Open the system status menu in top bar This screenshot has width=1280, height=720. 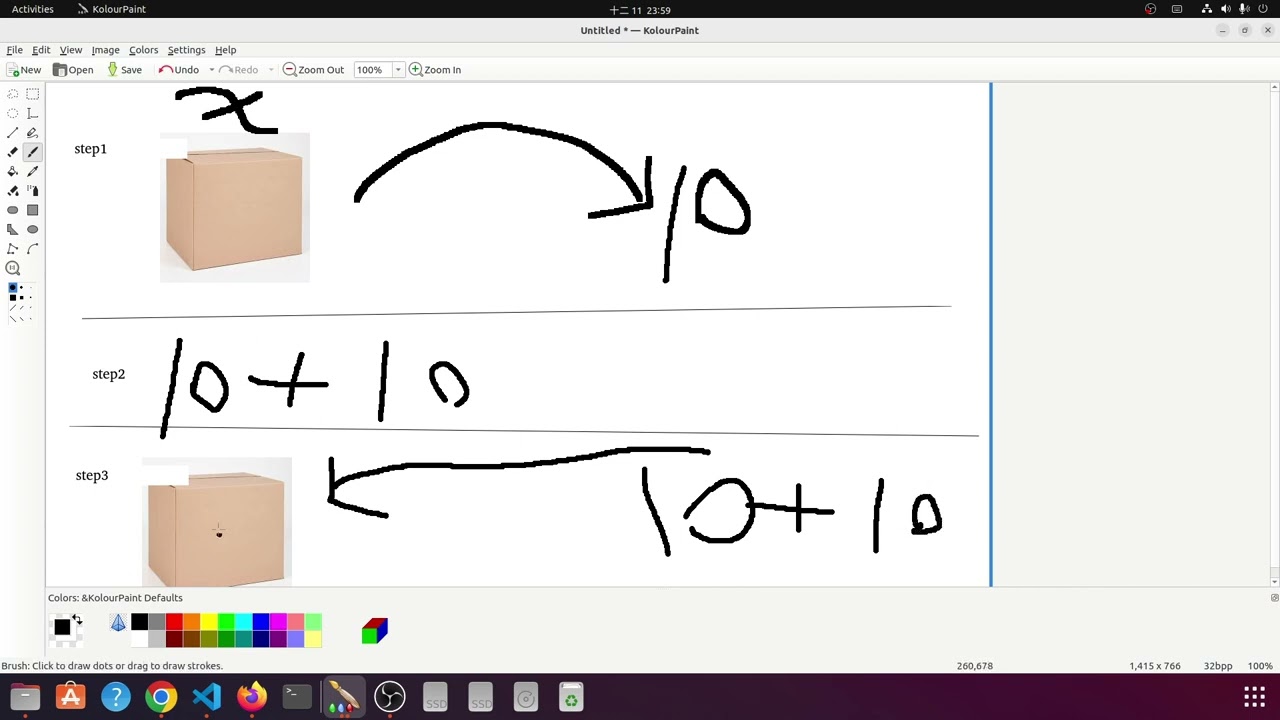click(x=1235, y=9)
